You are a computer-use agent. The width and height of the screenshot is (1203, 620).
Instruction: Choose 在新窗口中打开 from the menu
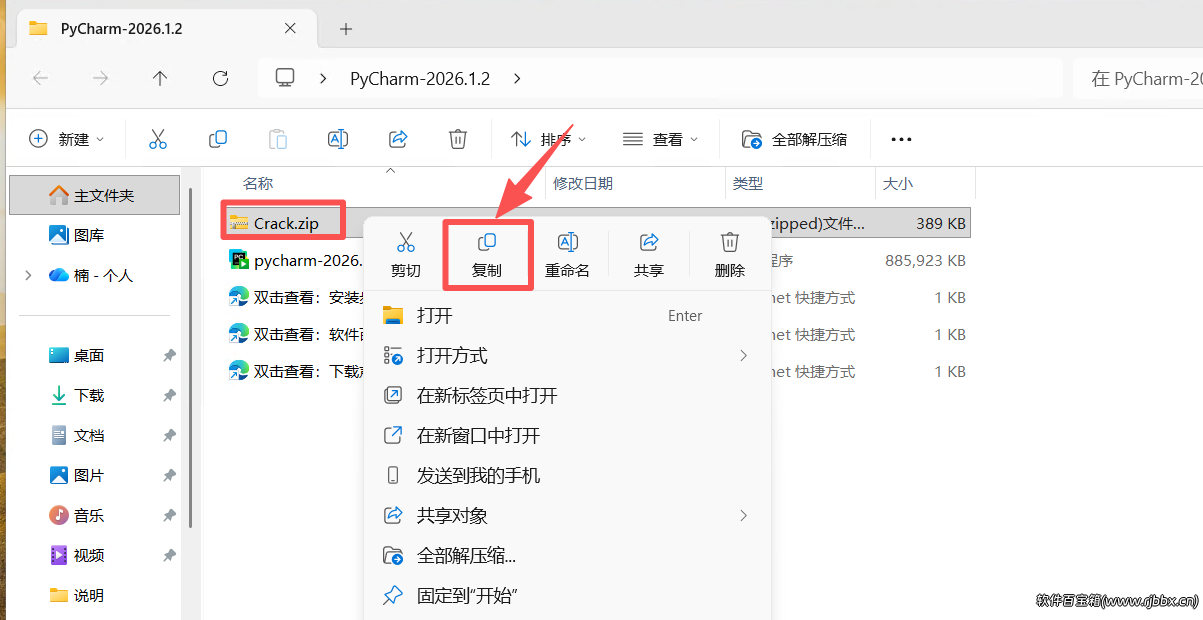pyautogui.click(x=567, y=436)
